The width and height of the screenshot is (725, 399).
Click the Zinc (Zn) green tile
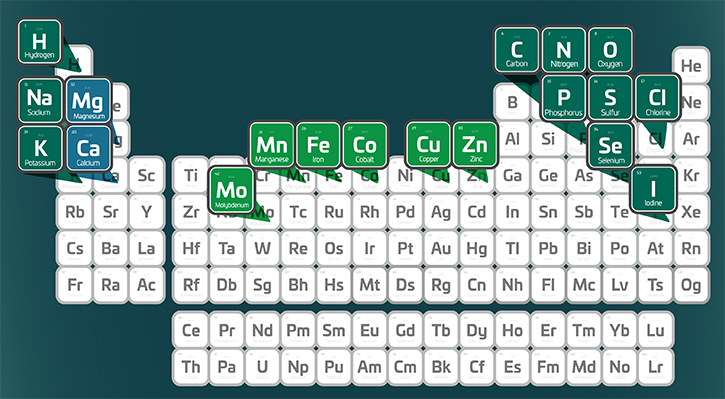coord(475,145)
